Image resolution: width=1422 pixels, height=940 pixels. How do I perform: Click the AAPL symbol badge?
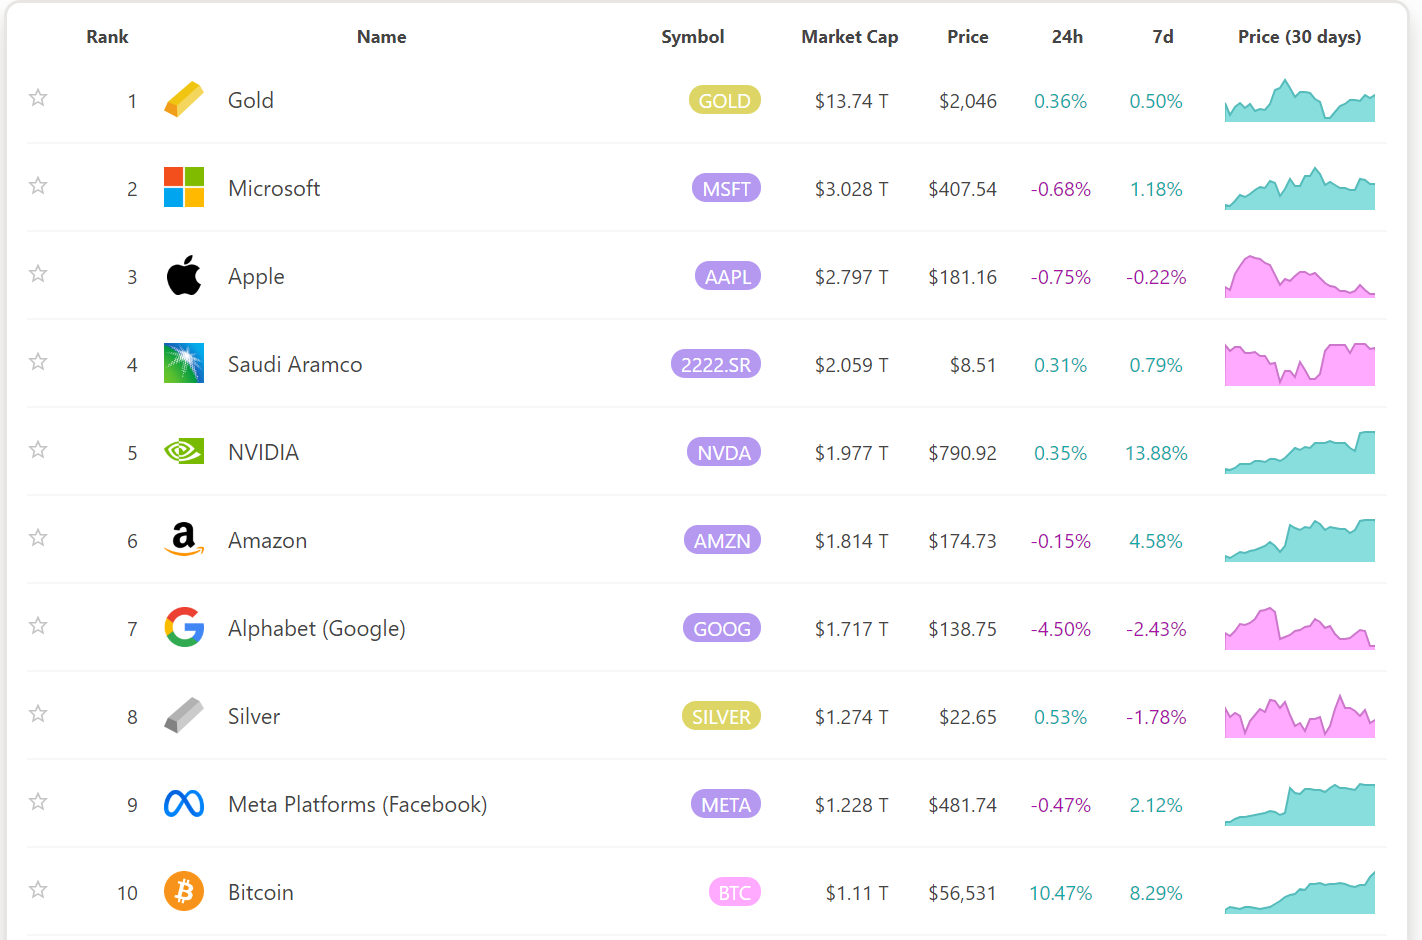tap(728, 276)
